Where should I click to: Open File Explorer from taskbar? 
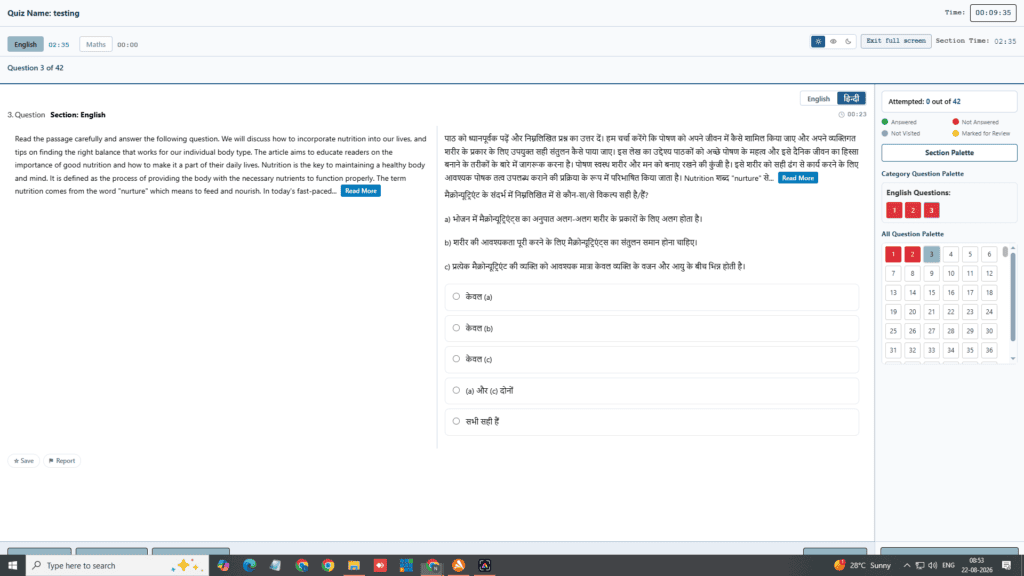click(354, 566)
